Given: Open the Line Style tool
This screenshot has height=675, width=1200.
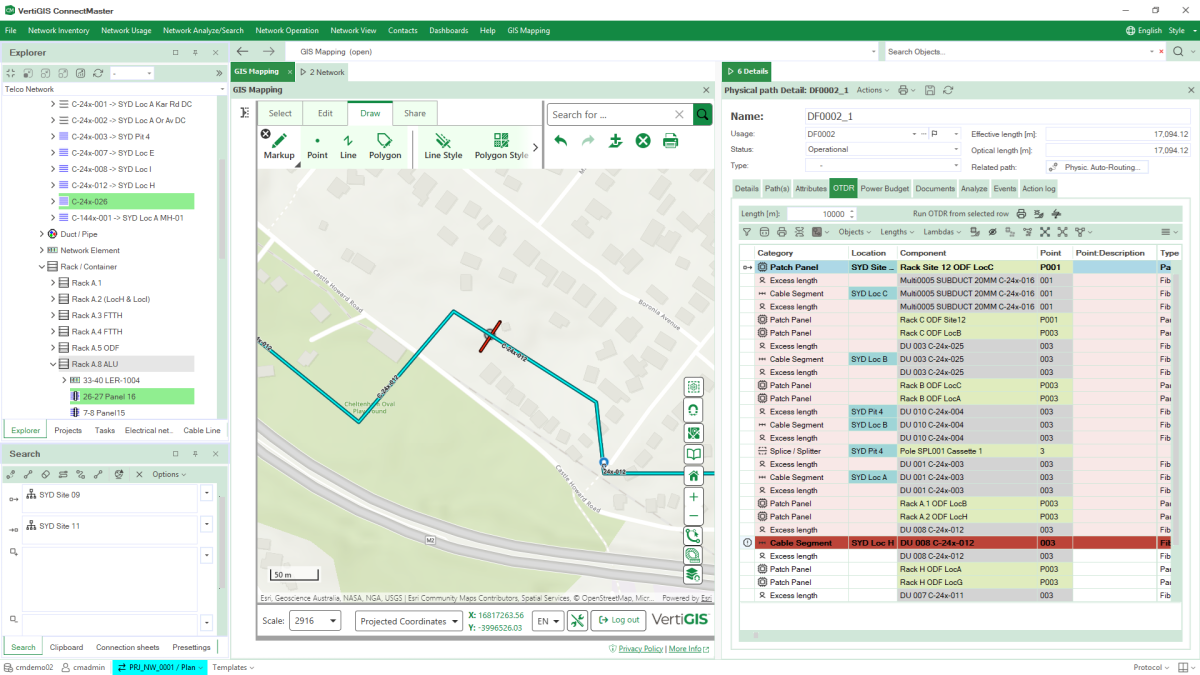Looking at the screenshot, I should (443, 146).
